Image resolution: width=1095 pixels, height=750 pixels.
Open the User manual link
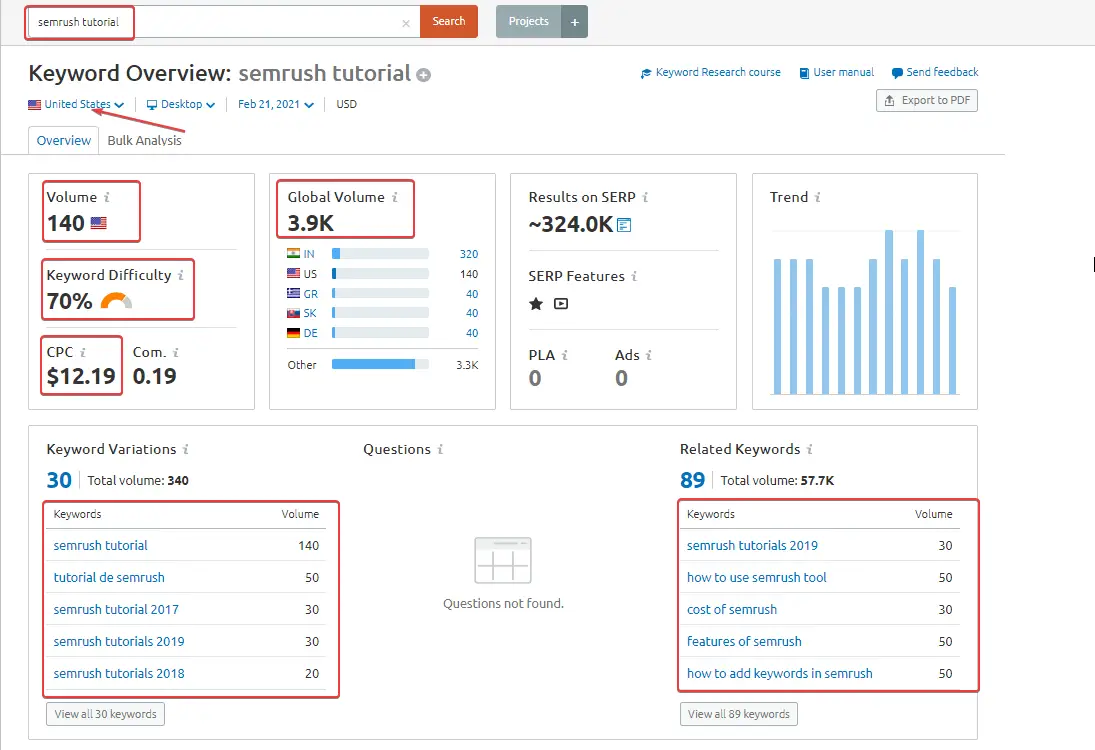pyautogui.click(x=837, y=73)
